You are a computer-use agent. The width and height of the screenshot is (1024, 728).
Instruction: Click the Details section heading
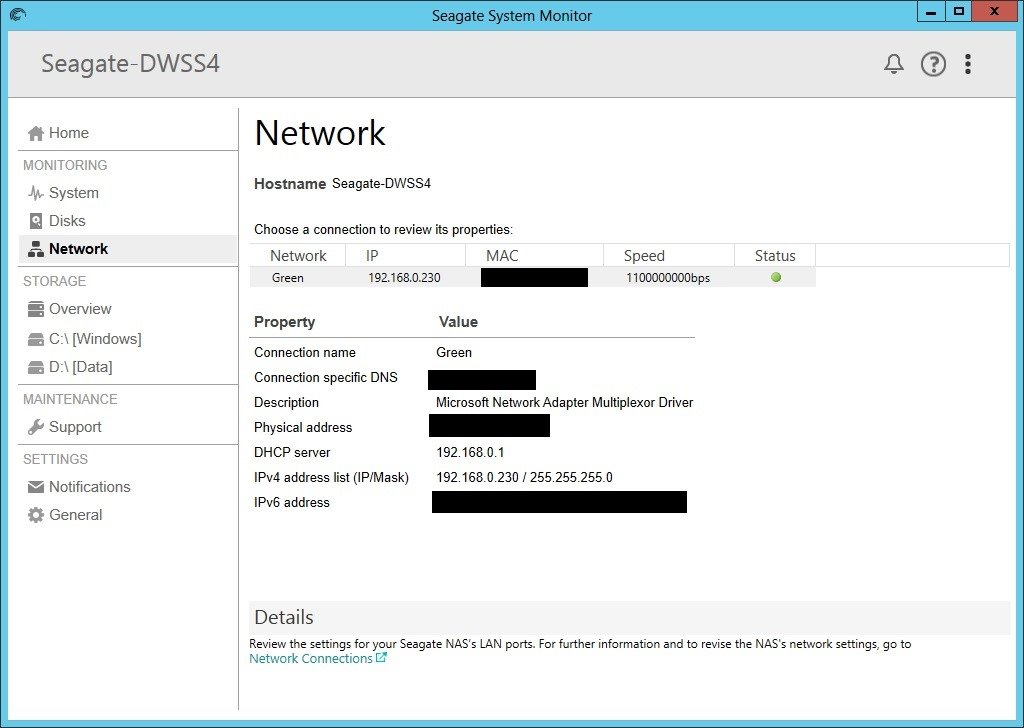click(284, 617)
